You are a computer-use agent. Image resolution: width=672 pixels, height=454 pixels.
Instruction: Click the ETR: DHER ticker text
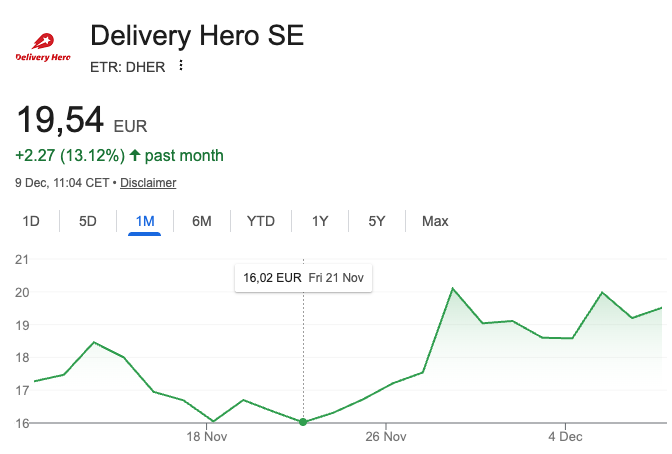point(128,67)
